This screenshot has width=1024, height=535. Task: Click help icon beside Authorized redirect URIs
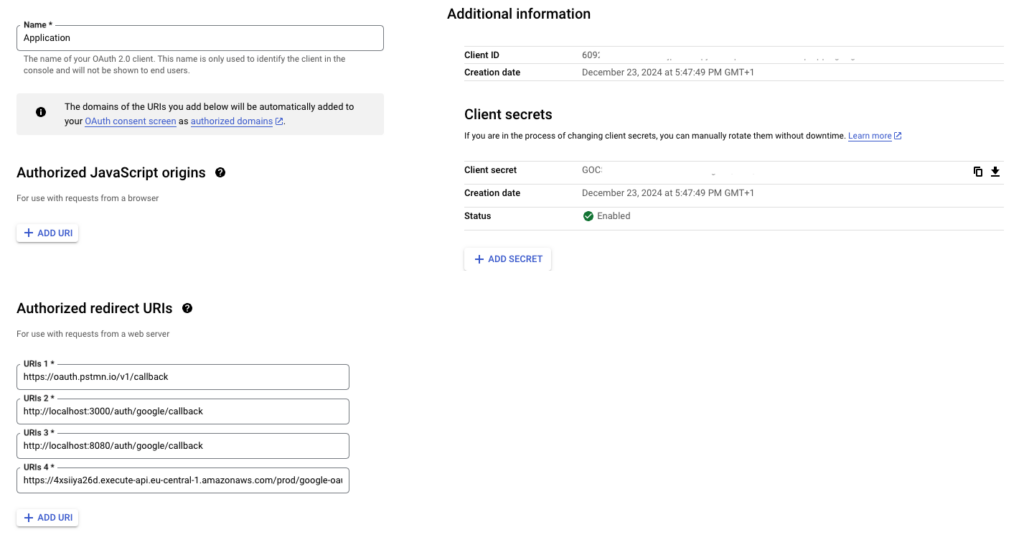(187, 309)
